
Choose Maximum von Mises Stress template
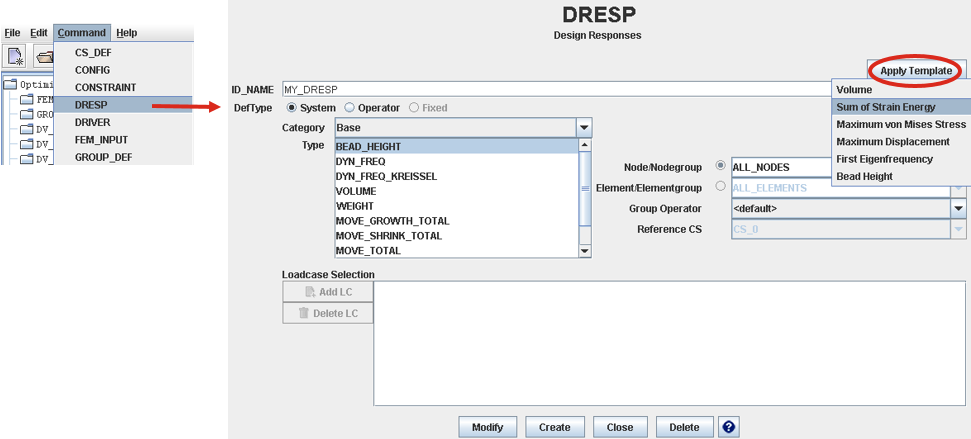click(x=900, y=124)
